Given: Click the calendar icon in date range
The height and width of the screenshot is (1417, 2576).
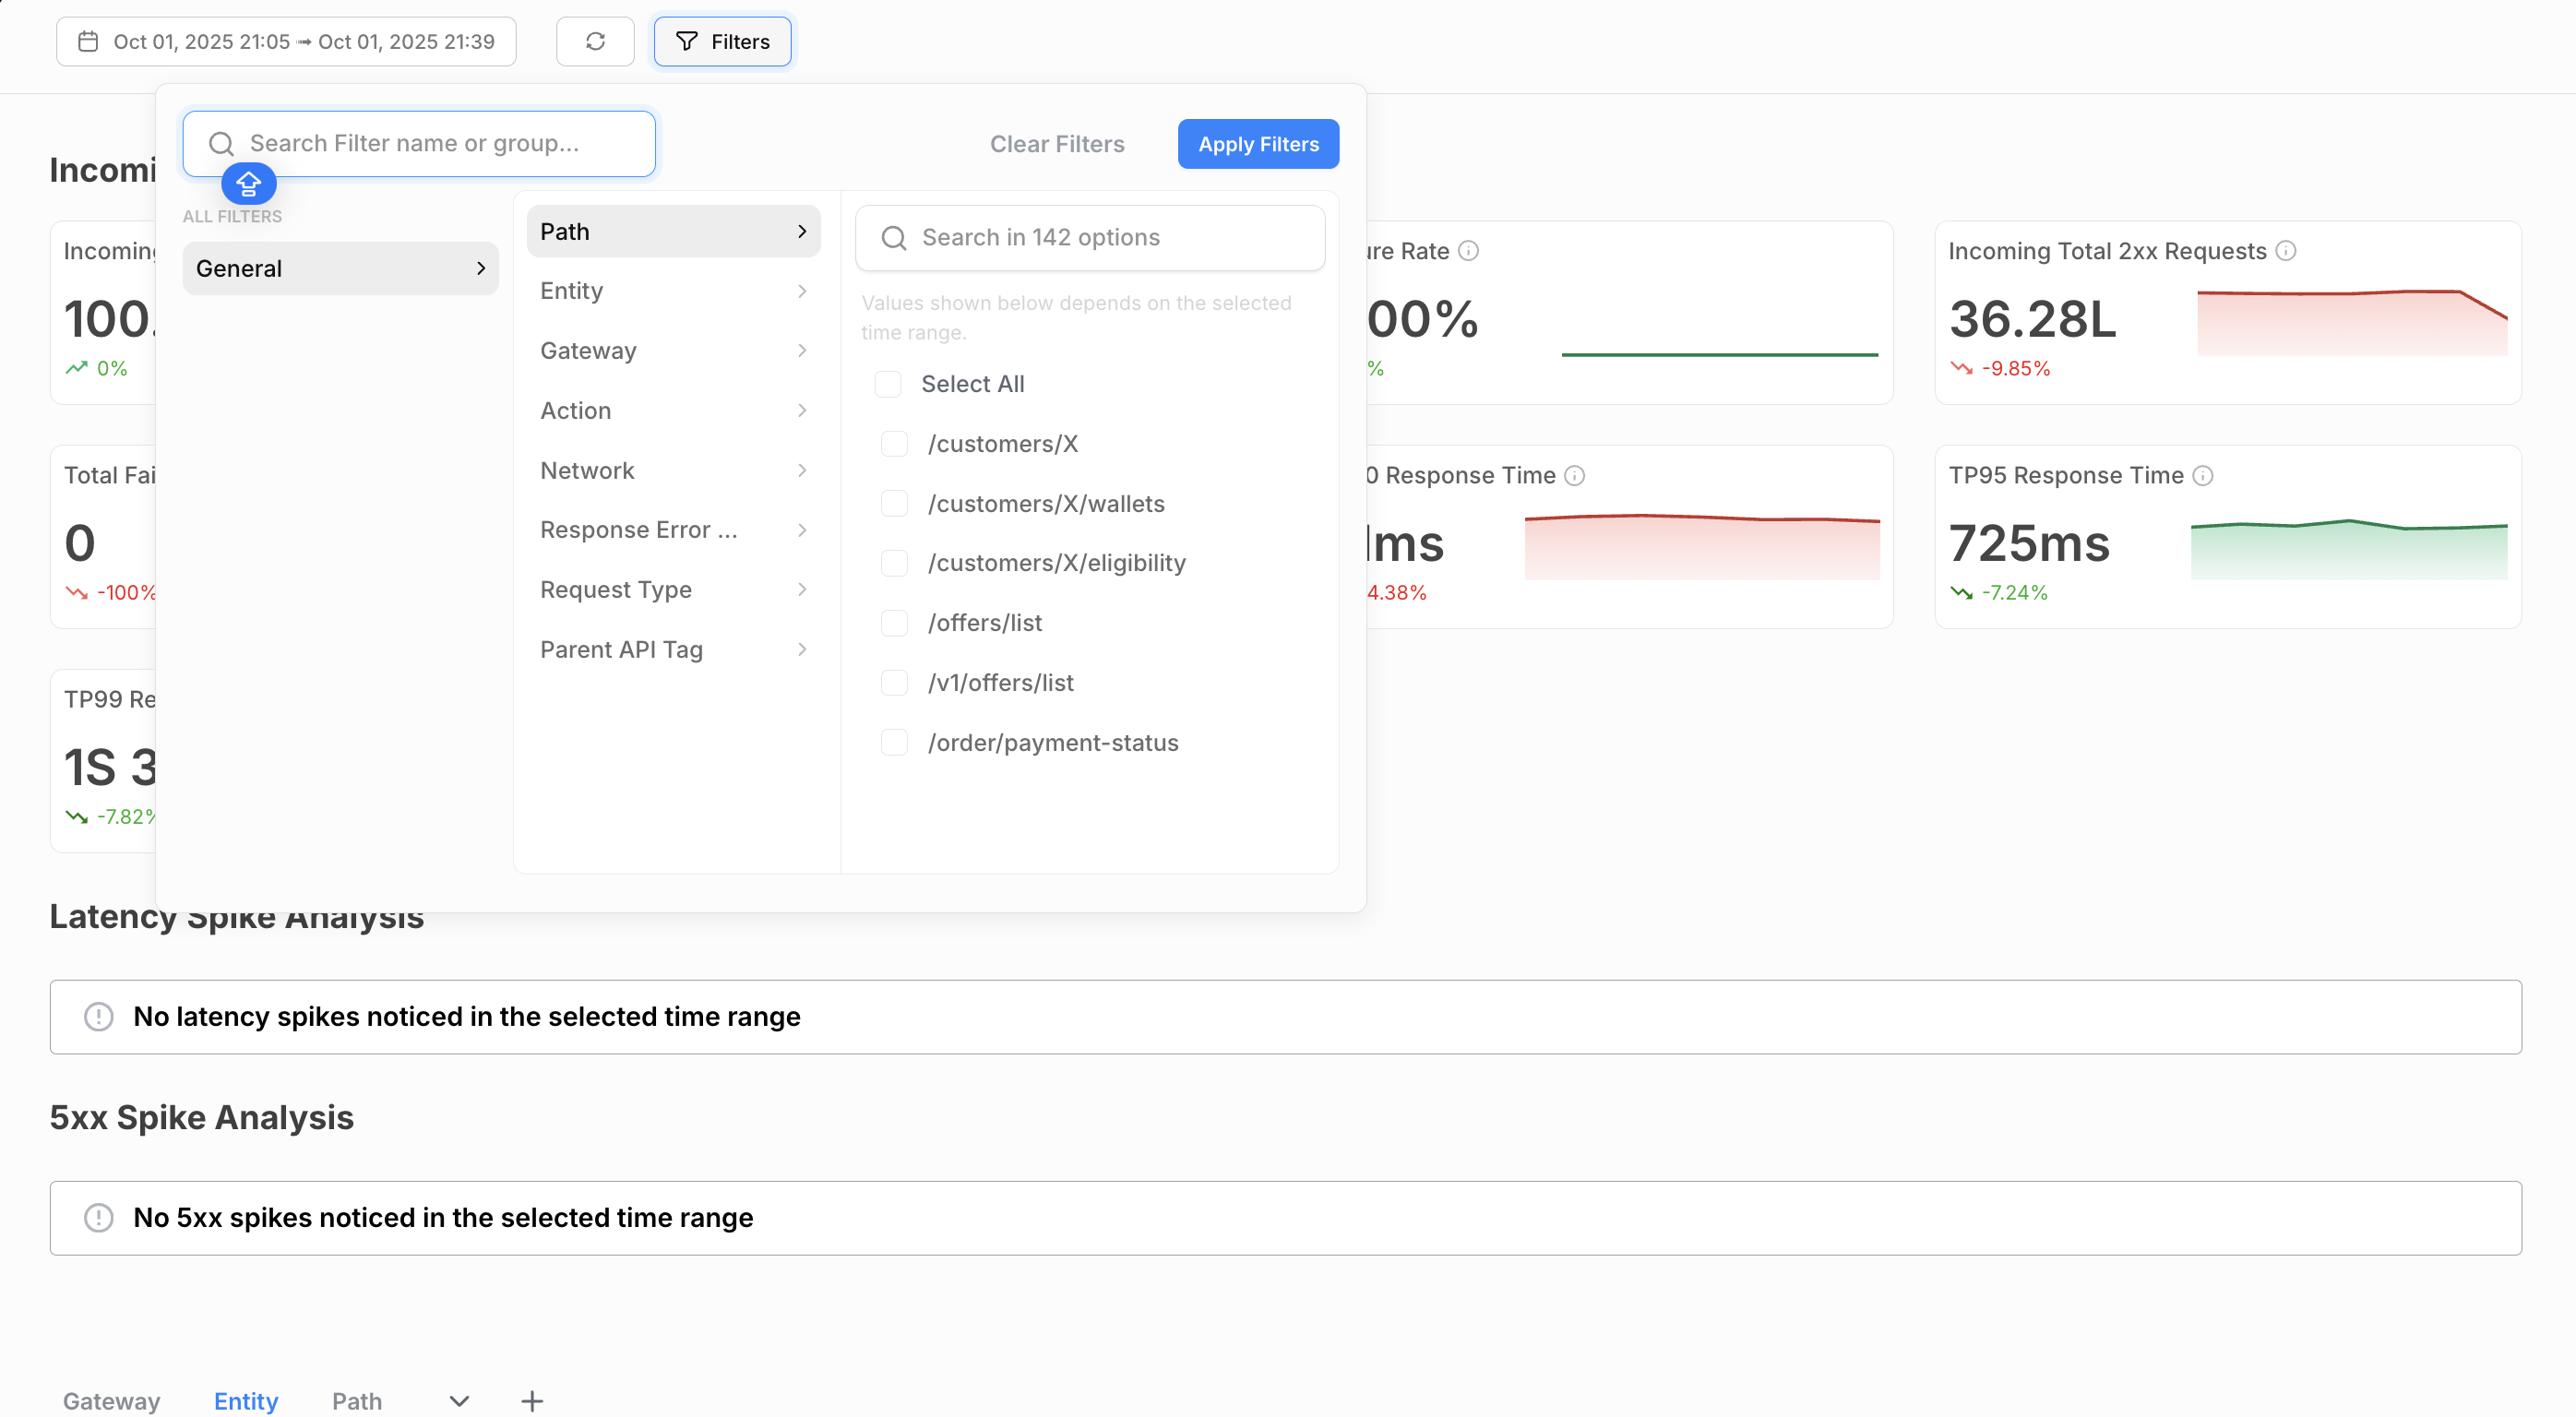Looking at the screenshot, I should (x=88, y=41).
